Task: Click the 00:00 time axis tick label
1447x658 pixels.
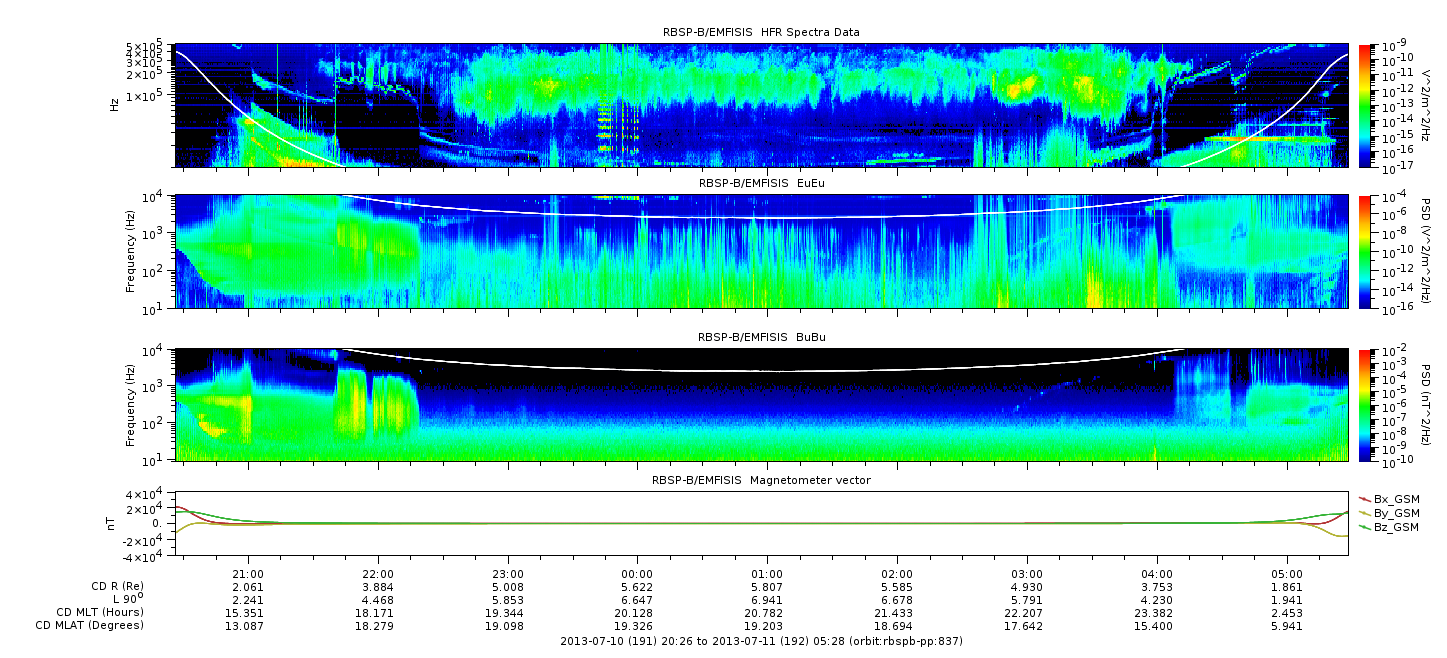Action: pyautogui.click(x=637, y=575)
